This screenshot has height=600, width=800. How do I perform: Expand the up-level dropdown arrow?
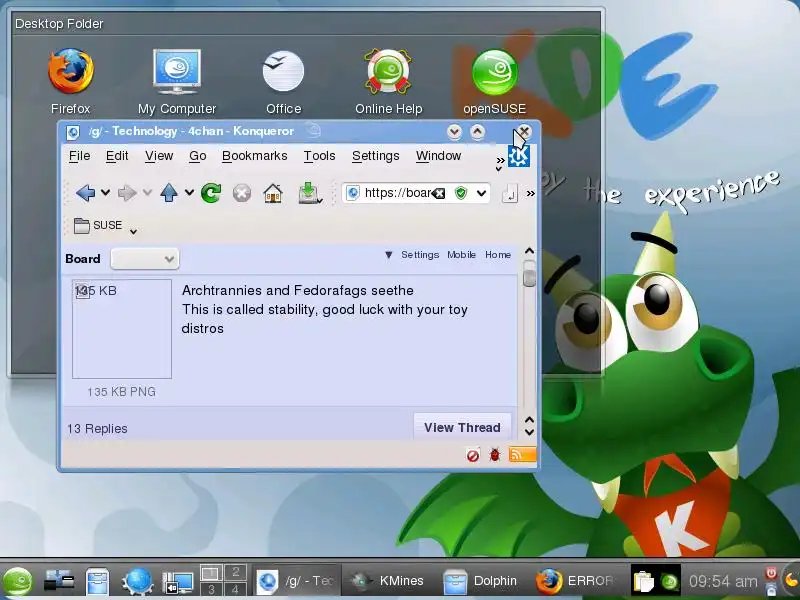189,193
